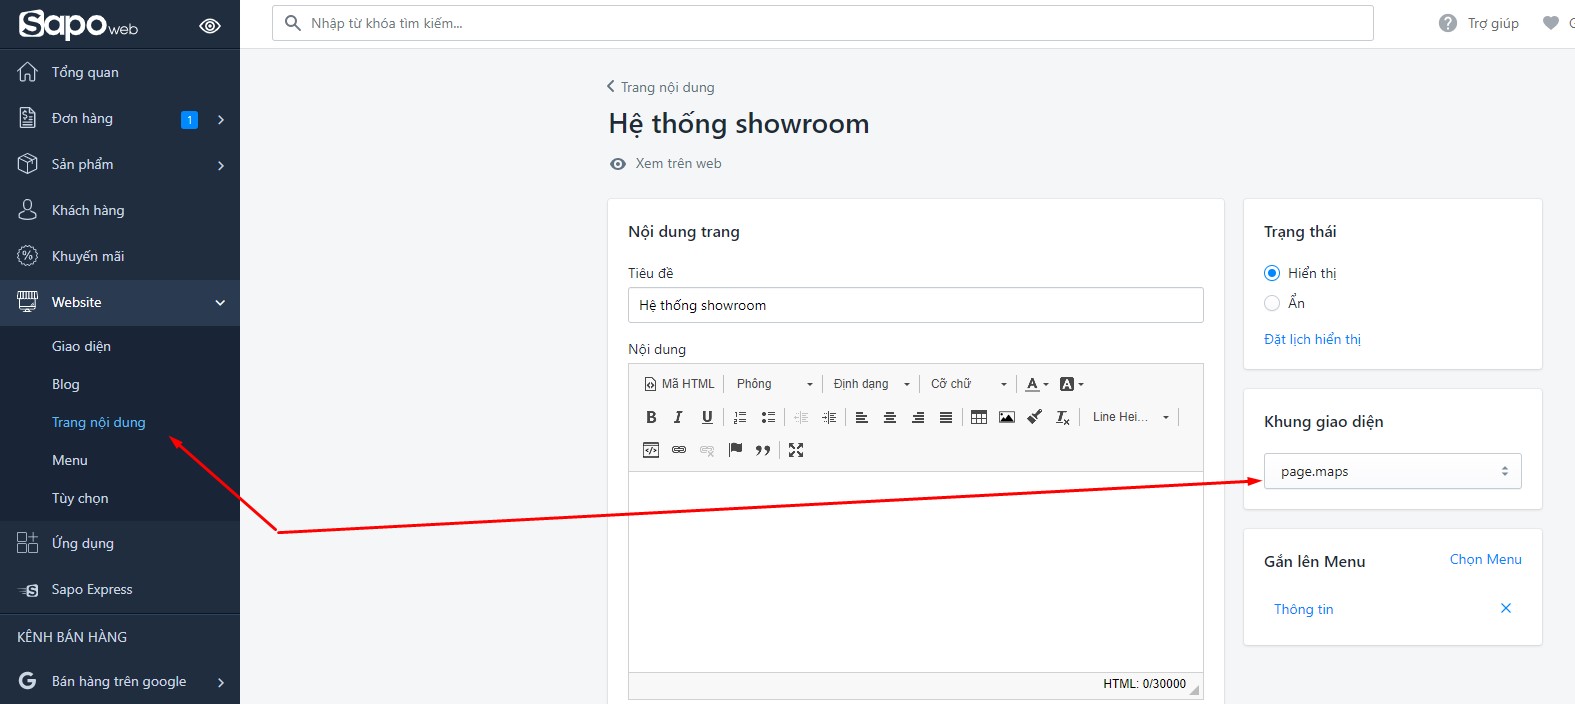The image size is (1575, 704).
Task: Open Menu under Website
Action: 70,460
